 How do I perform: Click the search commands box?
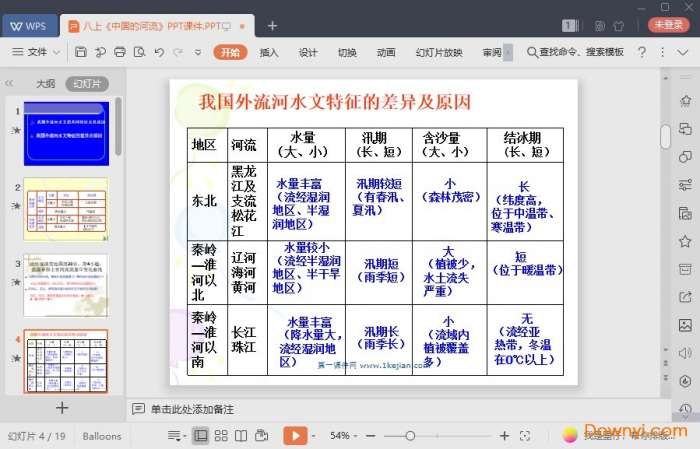[575, 52]
